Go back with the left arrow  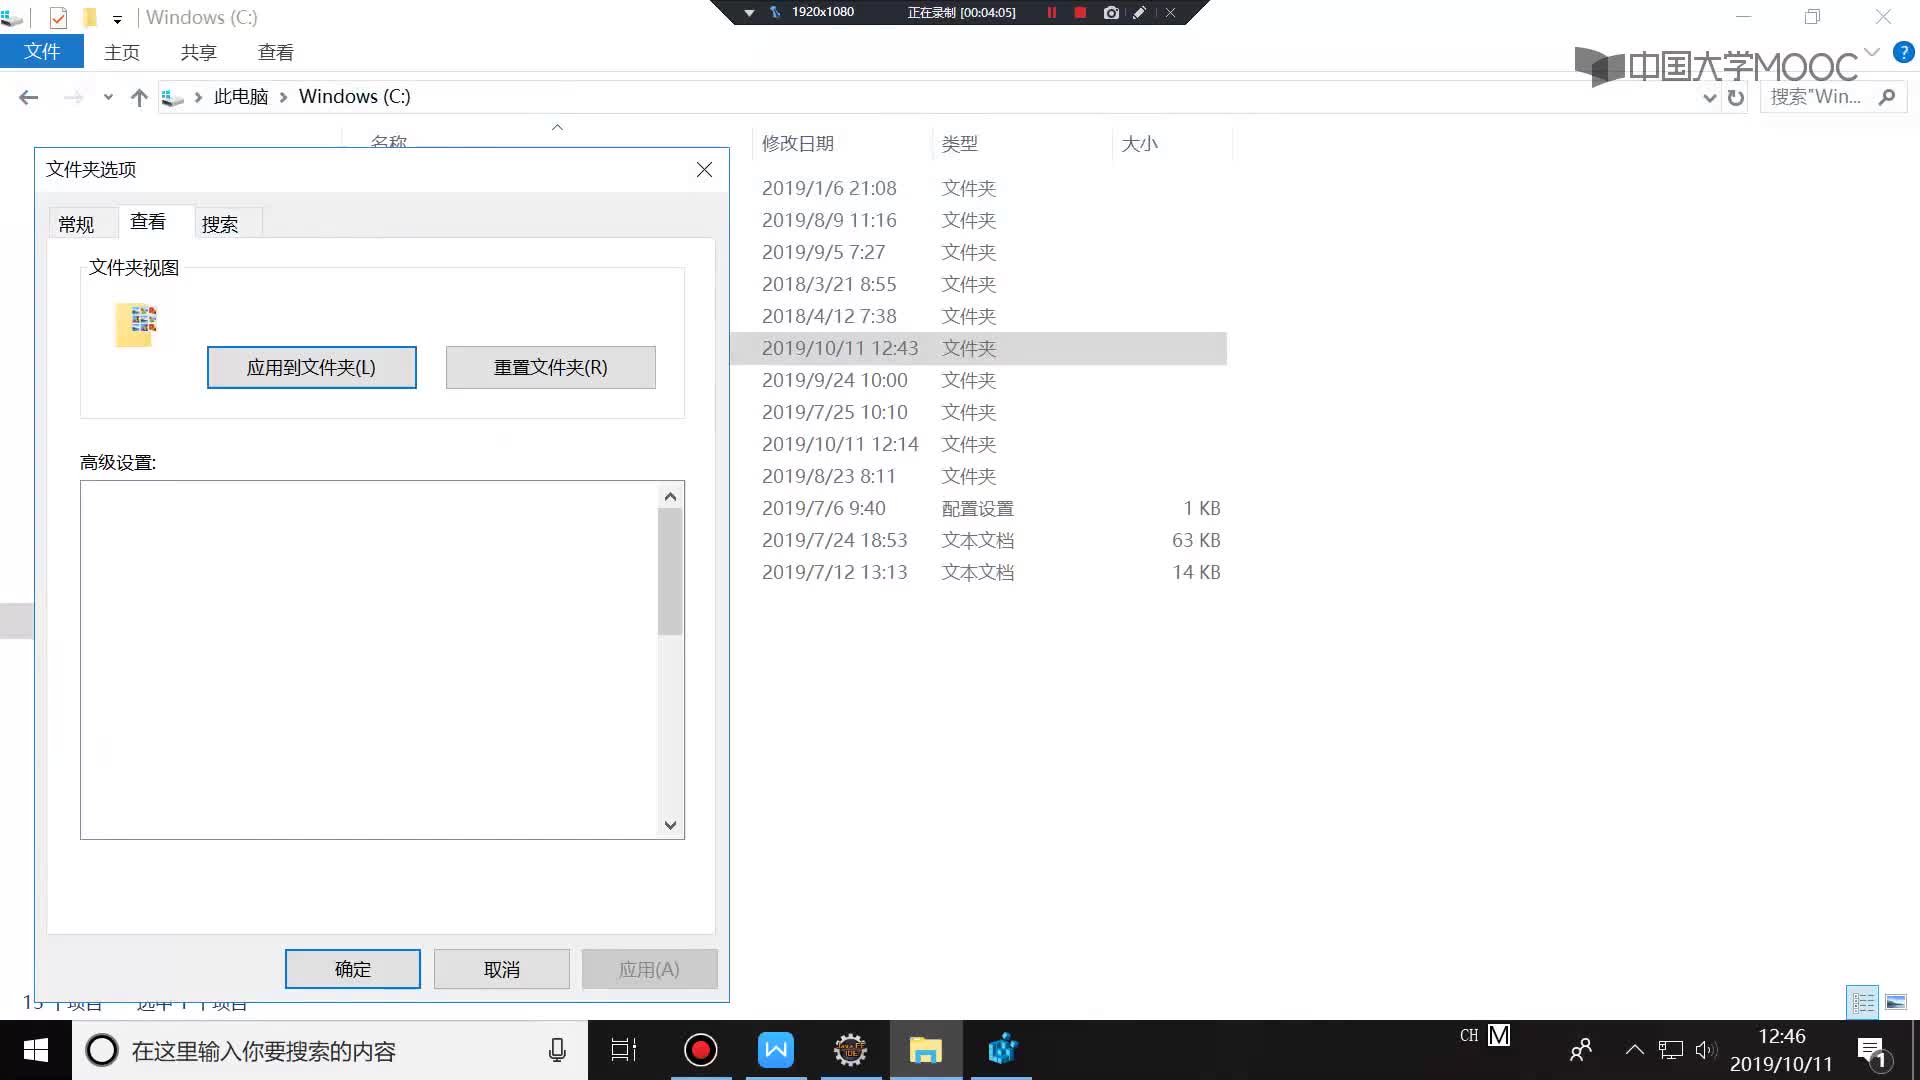coord(28,97)
